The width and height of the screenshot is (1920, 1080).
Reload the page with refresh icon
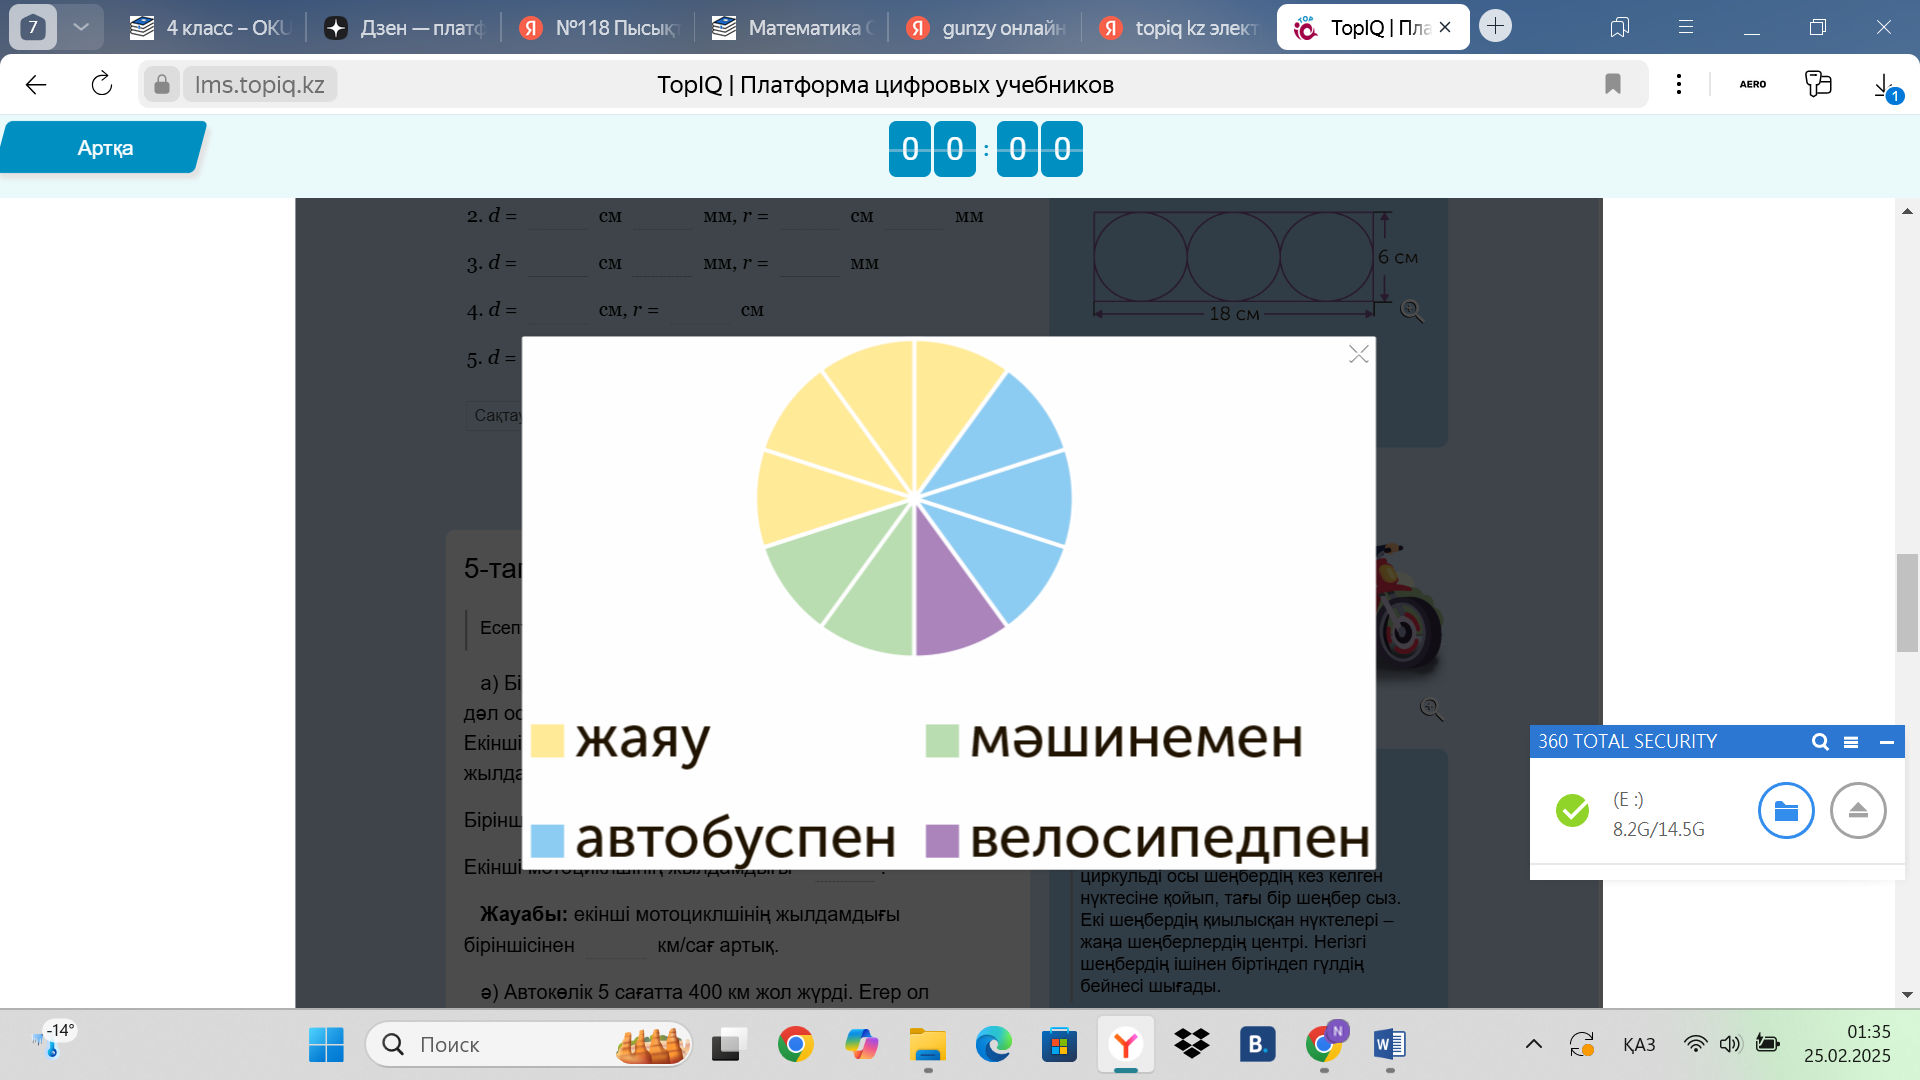[101, 85]
